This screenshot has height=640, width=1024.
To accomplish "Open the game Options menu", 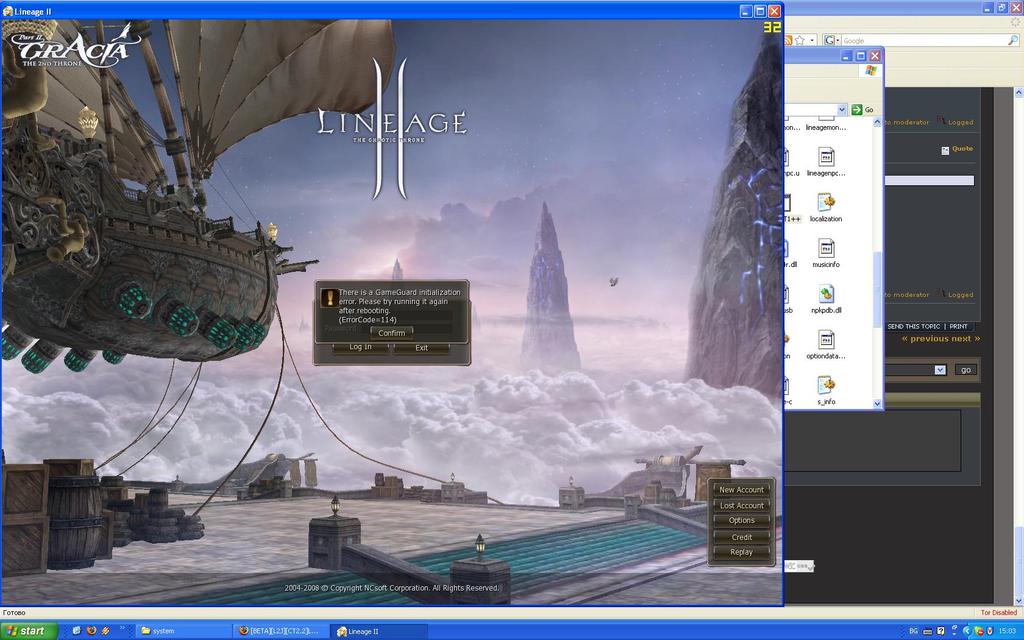I will tap(741, 521).
